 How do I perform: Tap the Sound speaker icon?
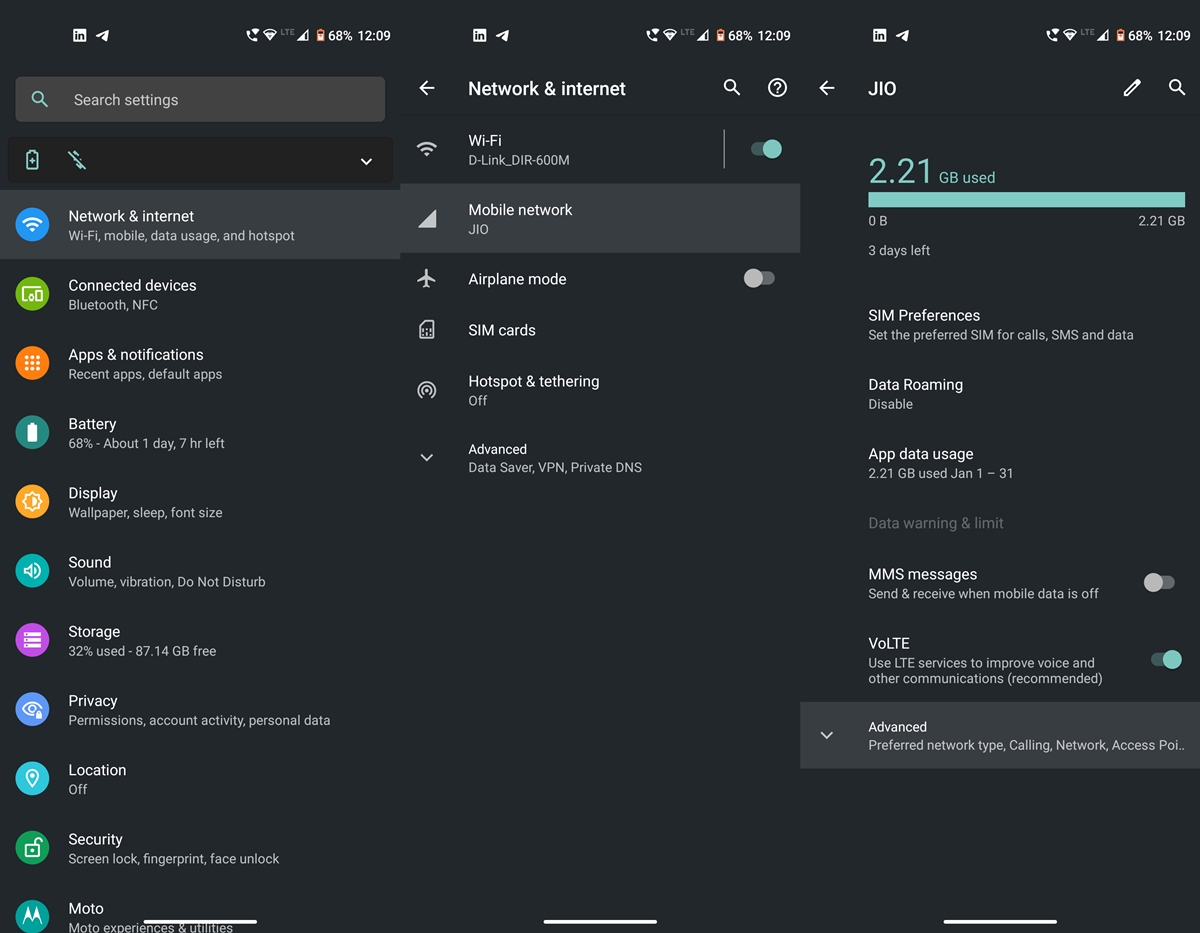(32, 571)
